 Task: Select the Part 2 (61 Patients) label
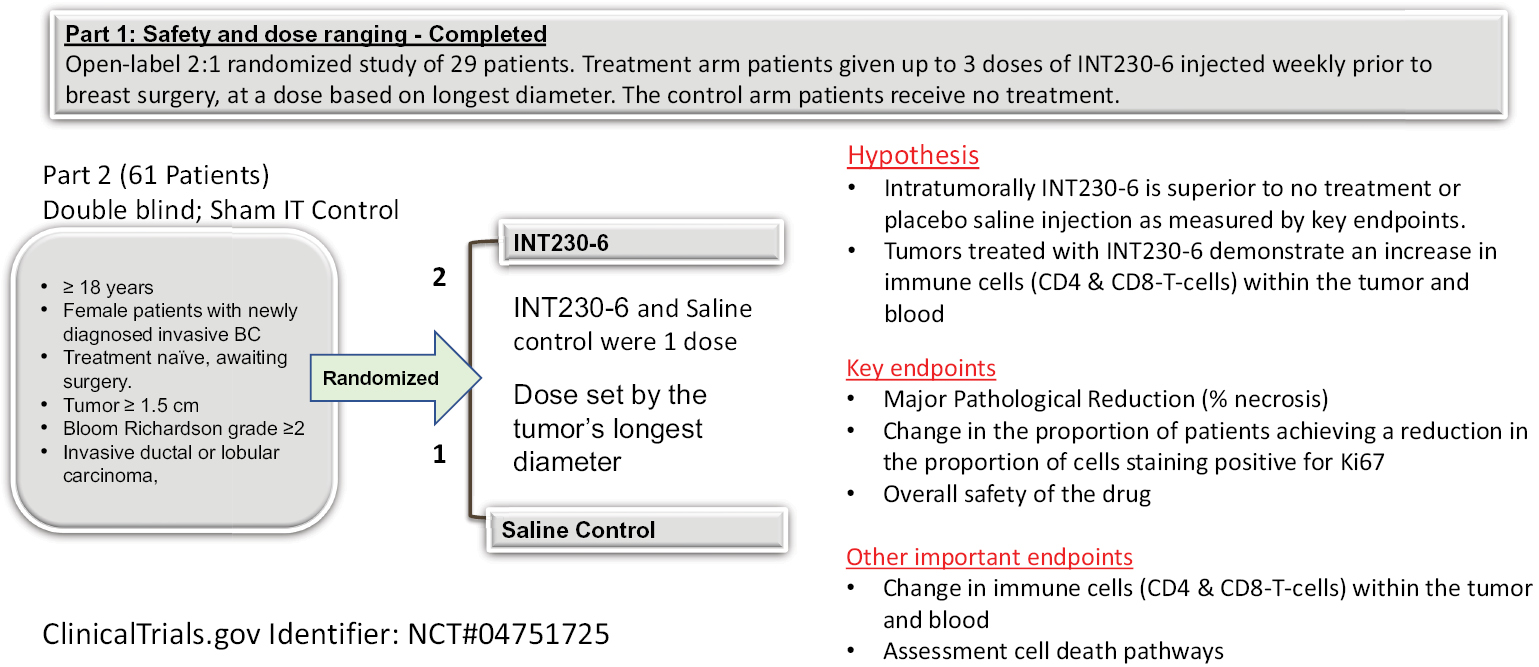[x=156, y=176]
